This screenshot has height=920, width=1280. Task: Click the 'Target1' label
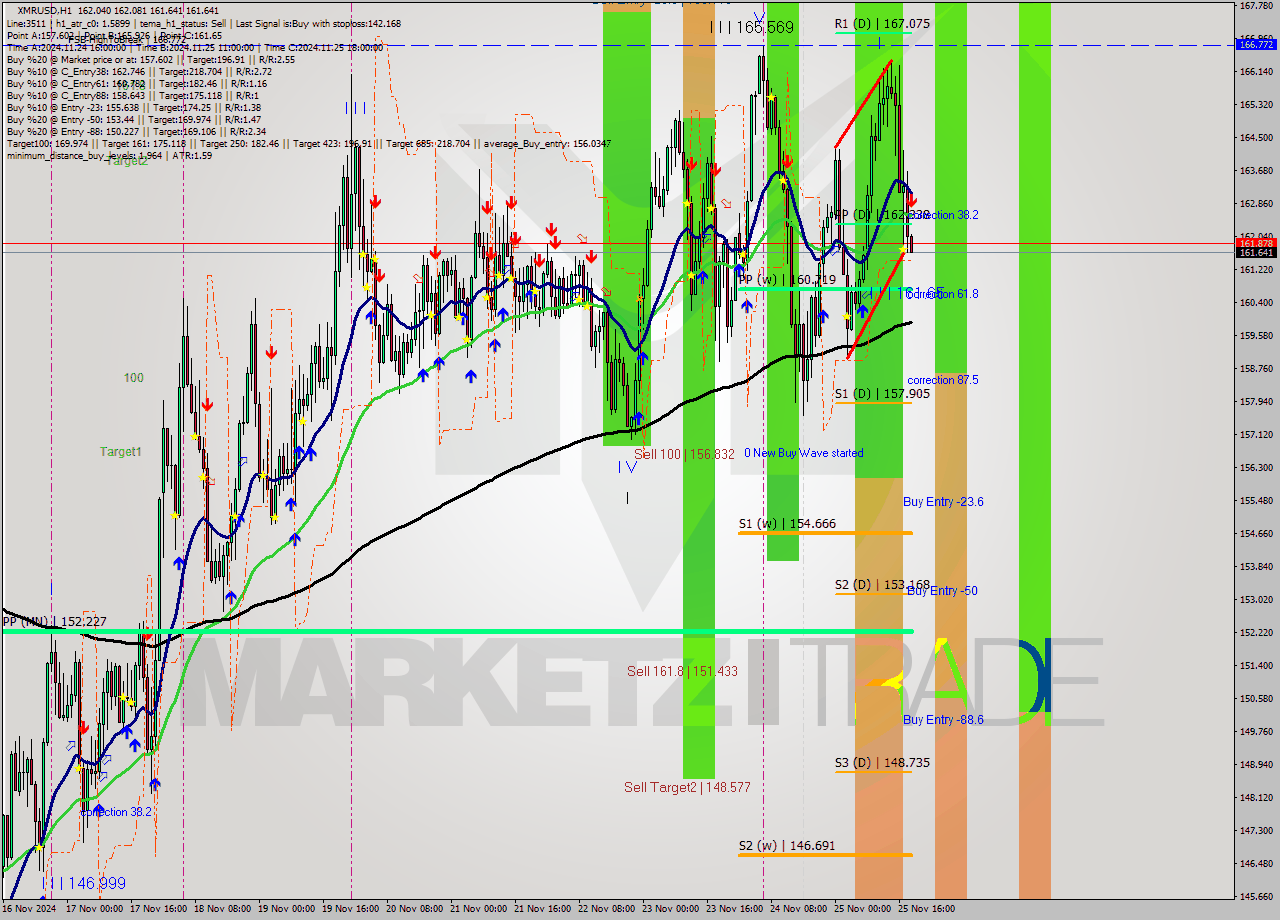coord(120,452)
